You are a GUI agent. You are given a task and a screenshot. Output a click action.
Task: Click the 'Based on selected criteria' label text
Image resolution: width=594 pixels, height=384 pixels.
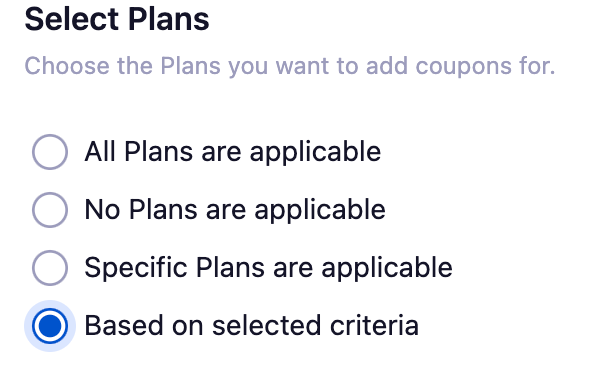(x=252, y=326)
